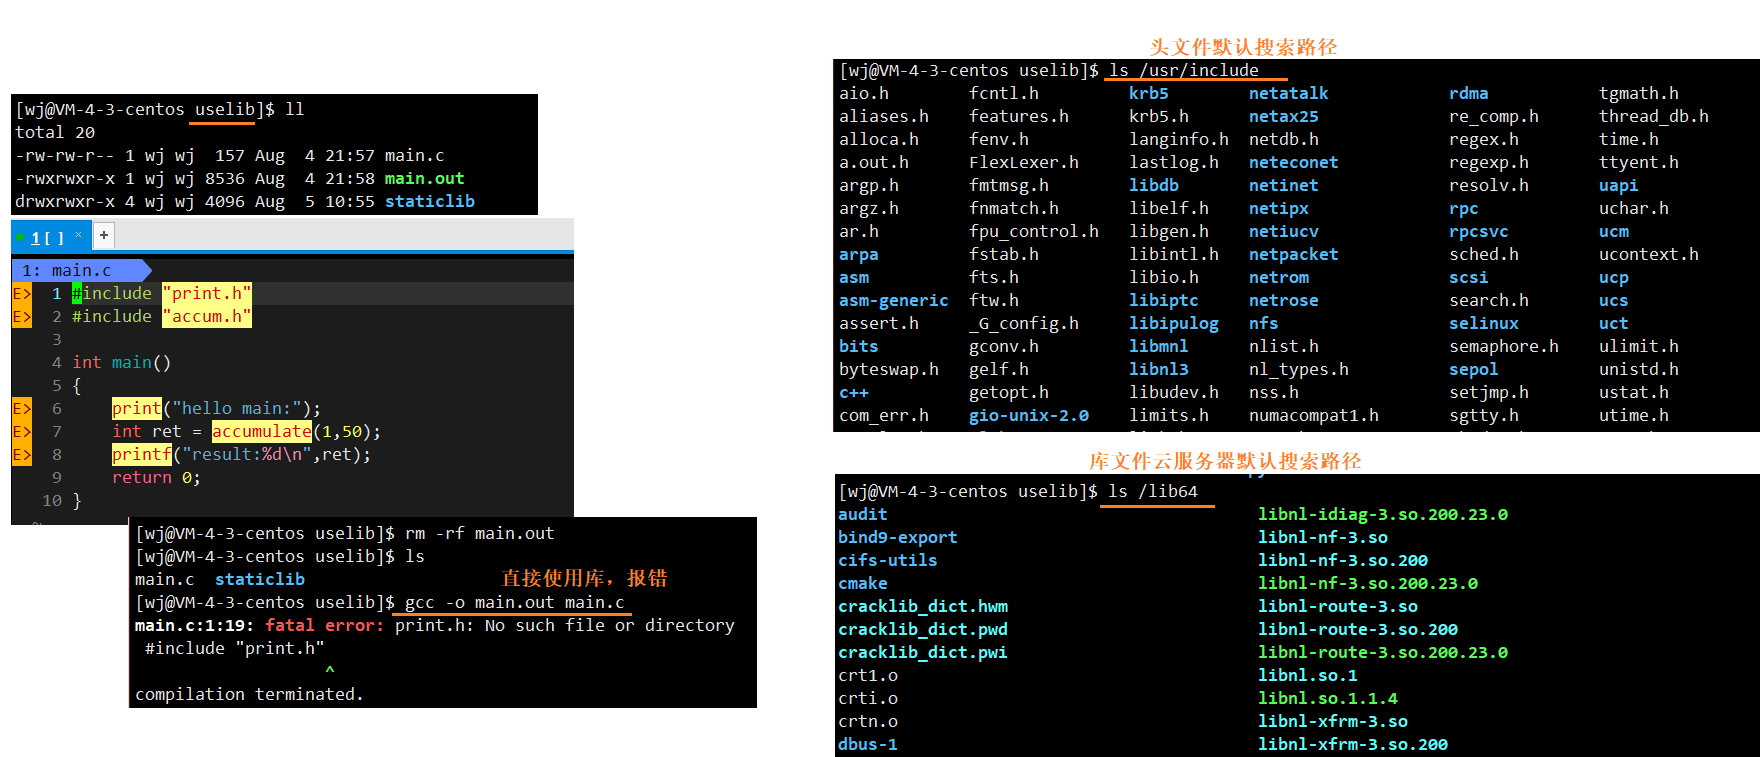This screenshot has height=757, width=1760.
Task: Click the E> error marker on line 6
Action: 22,408
